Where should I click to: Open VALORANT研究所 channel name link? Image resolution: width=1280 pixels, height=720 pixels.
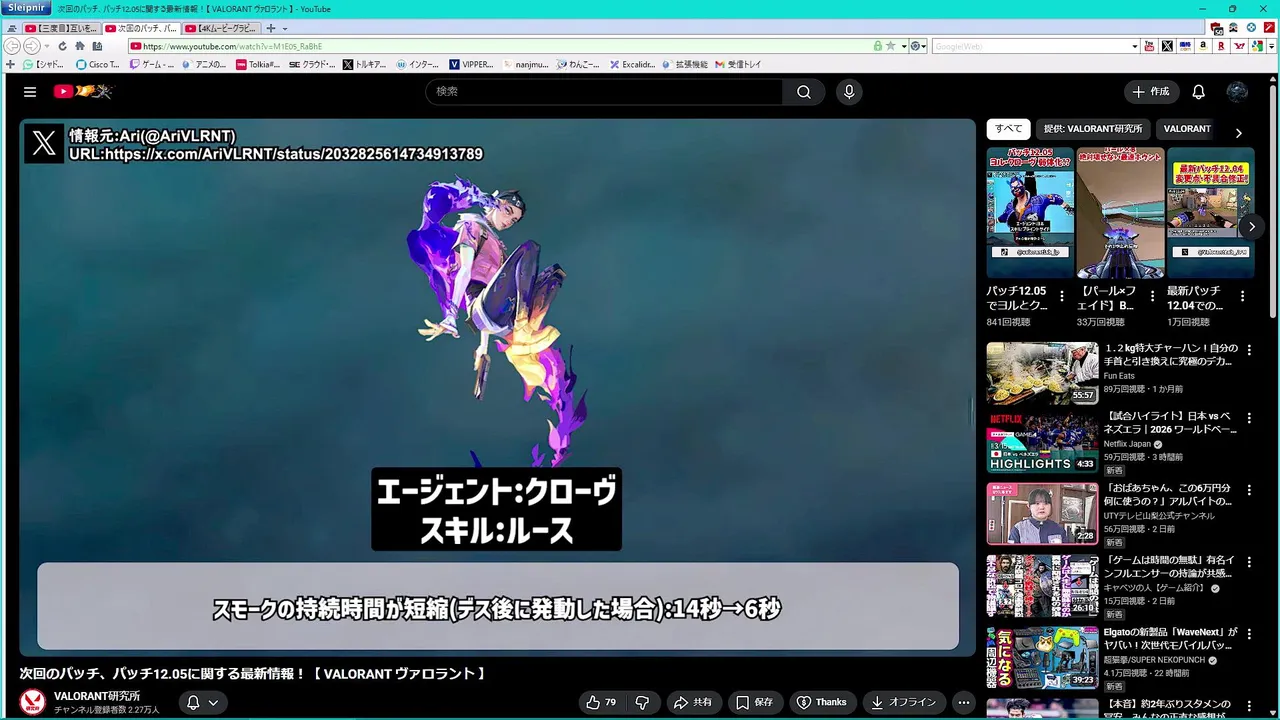(x=97, y=696)
